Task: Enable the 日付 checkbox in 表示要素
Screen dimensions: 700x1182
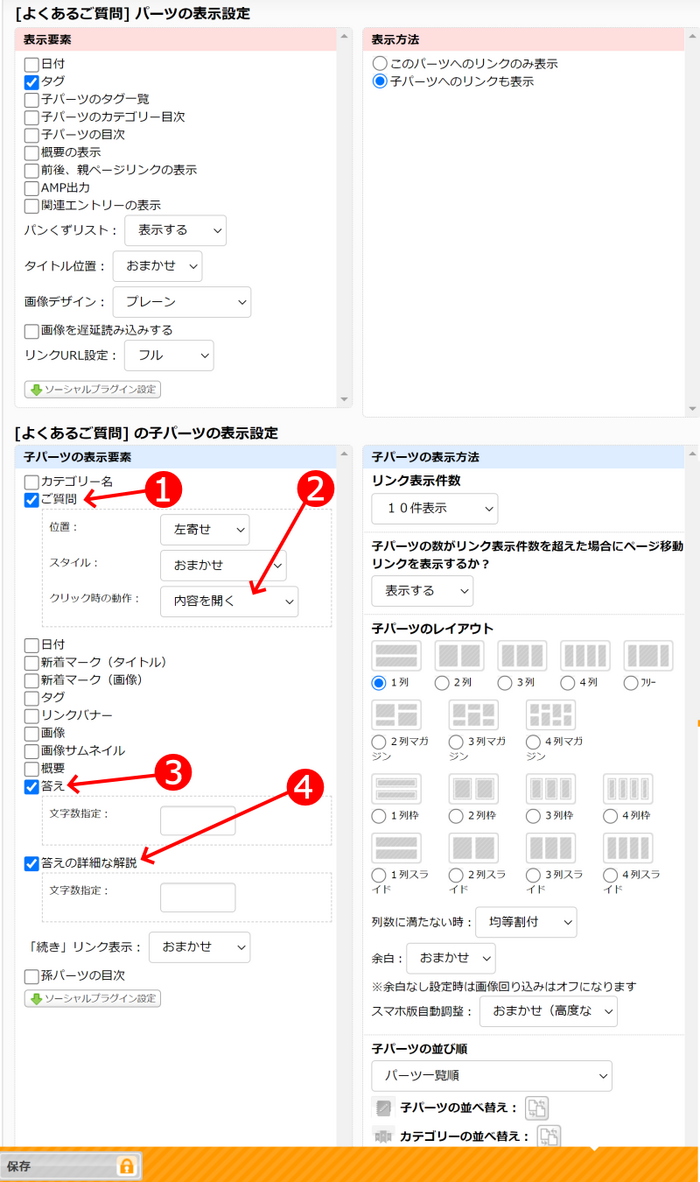Action: pos(31,64)
